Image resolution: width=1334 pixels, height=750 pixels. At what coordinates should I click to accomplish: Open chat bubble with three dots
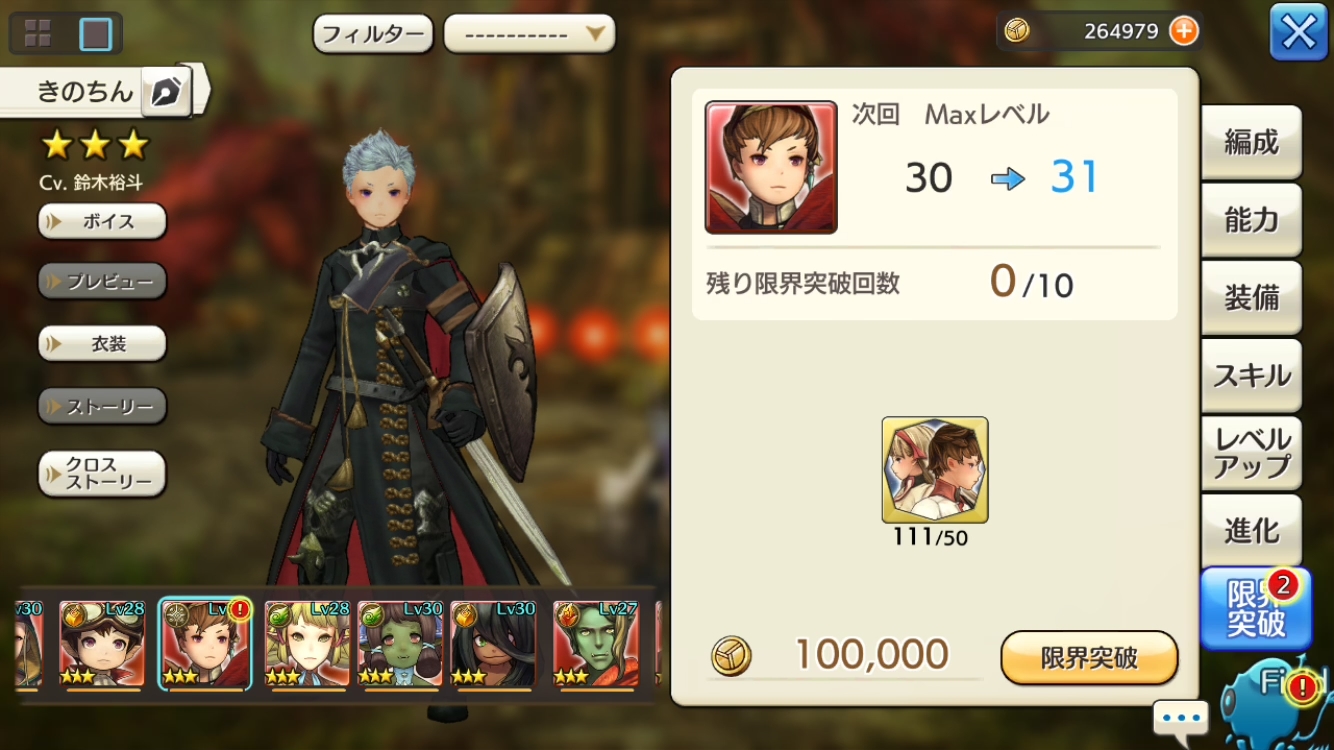click(x=1181, y=718)
